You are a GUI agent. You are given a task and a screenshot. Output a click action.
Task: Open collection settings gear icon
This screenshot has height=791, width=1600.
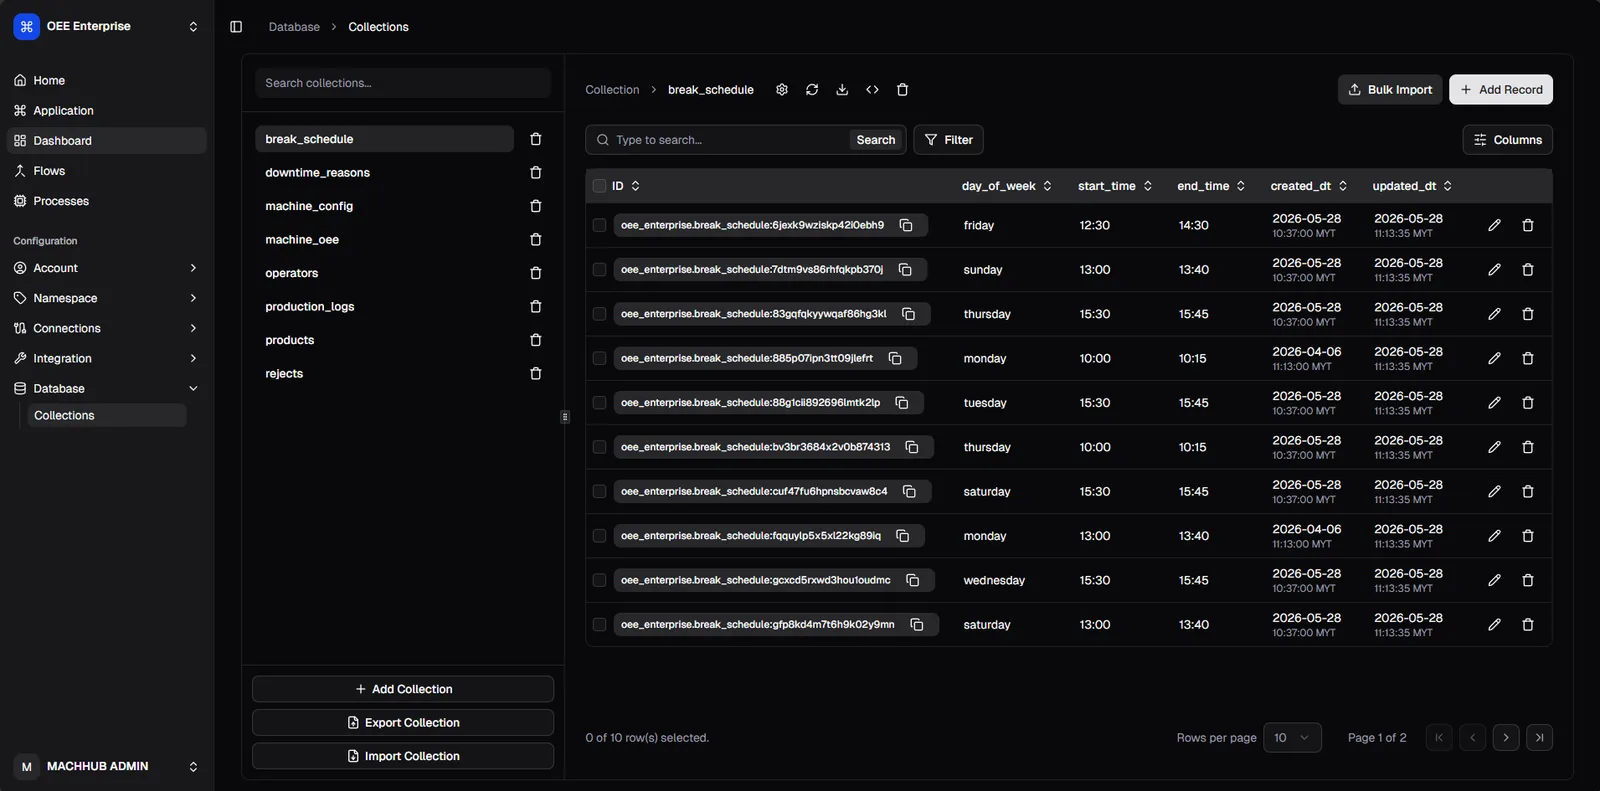(782, 90)
